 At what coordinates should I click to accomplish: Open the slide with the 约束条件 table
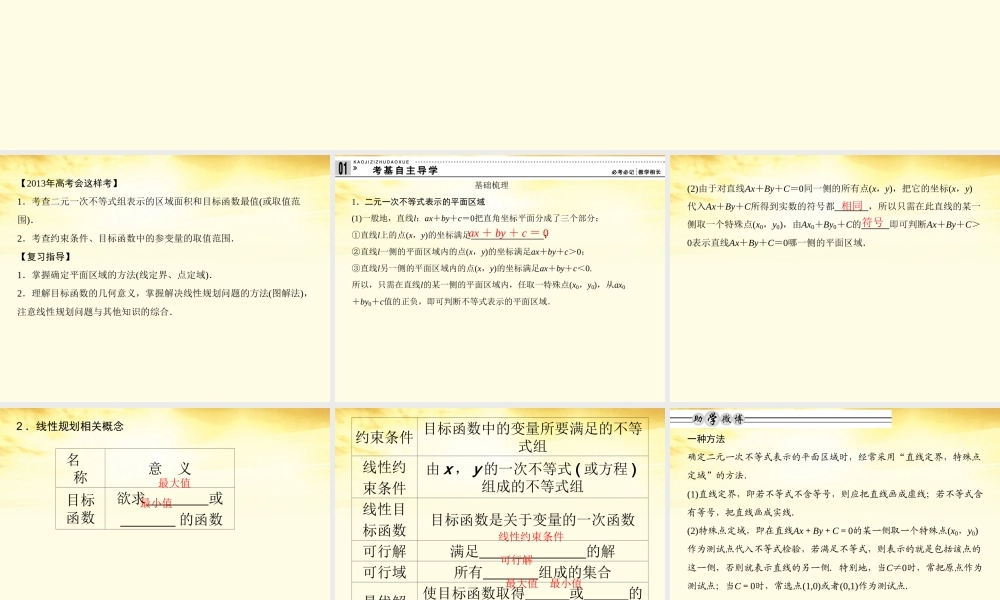[500, 504]
